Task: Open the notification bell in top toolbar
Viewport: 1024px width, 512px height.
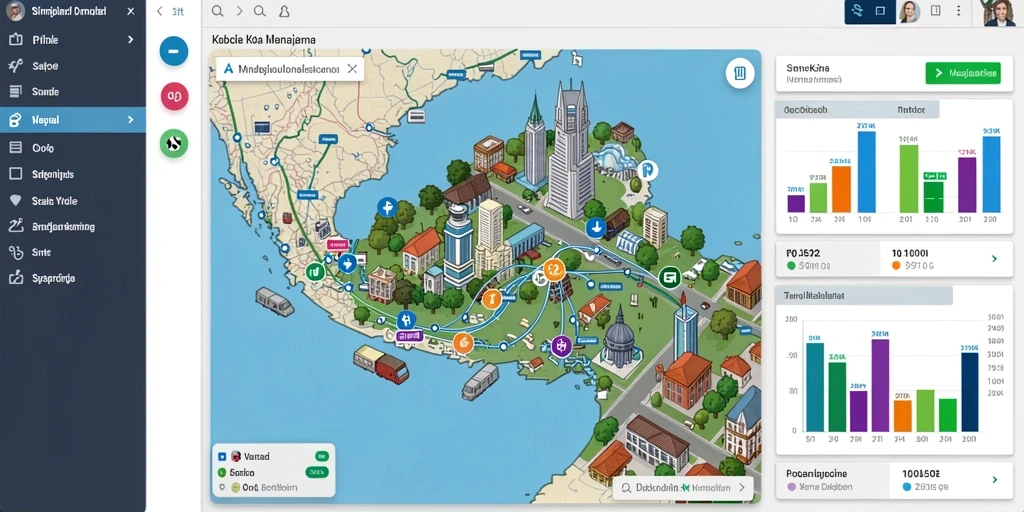Action: point(283,11)
